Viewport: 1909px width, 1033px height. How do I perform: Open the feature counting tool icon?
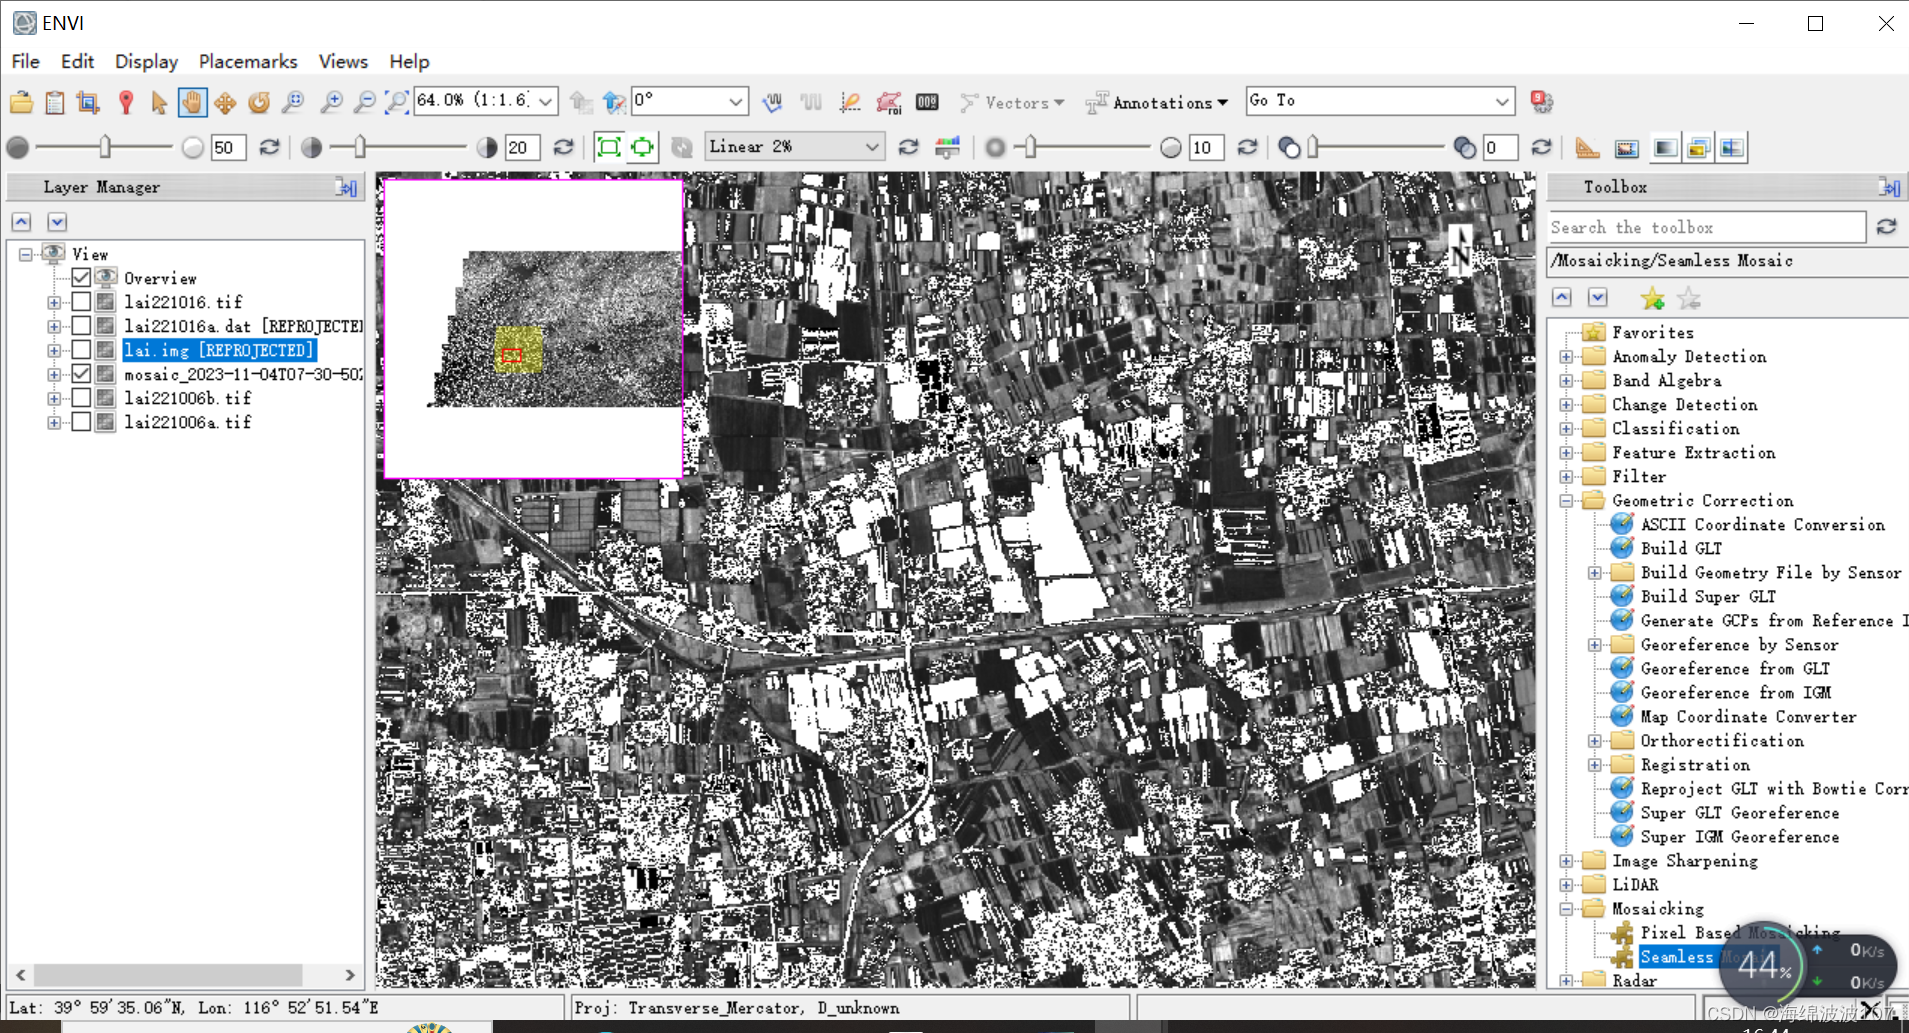(x=849, y=102)
